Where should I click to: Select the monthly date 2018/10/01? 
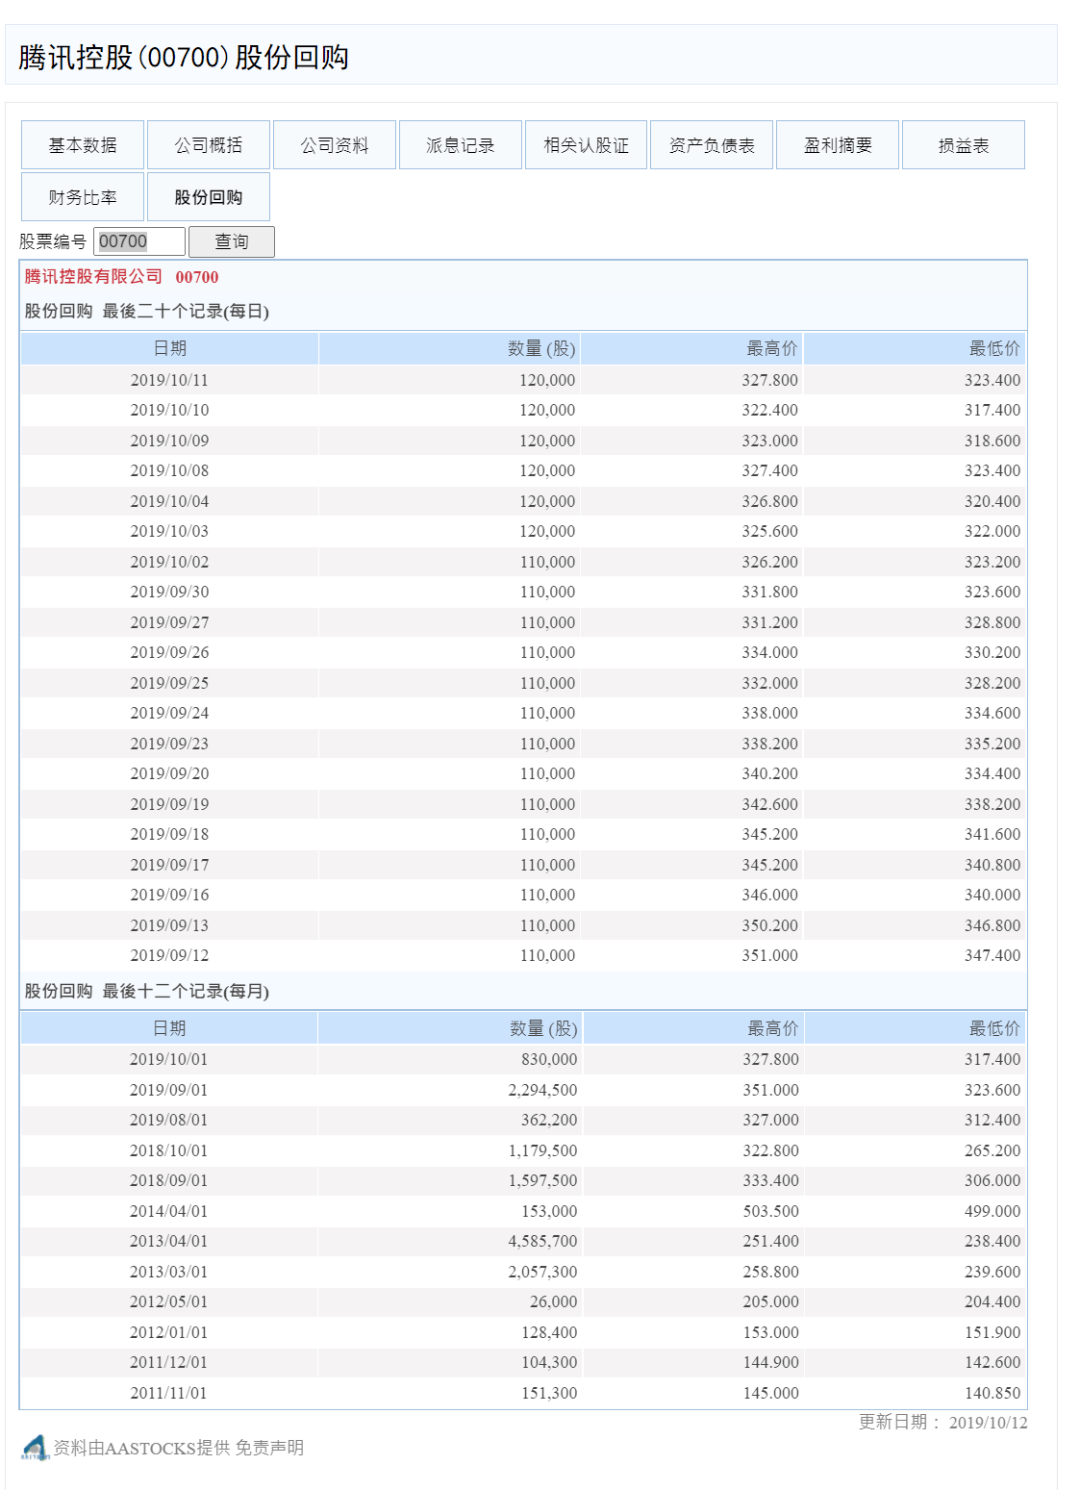tap(169, 1151)
